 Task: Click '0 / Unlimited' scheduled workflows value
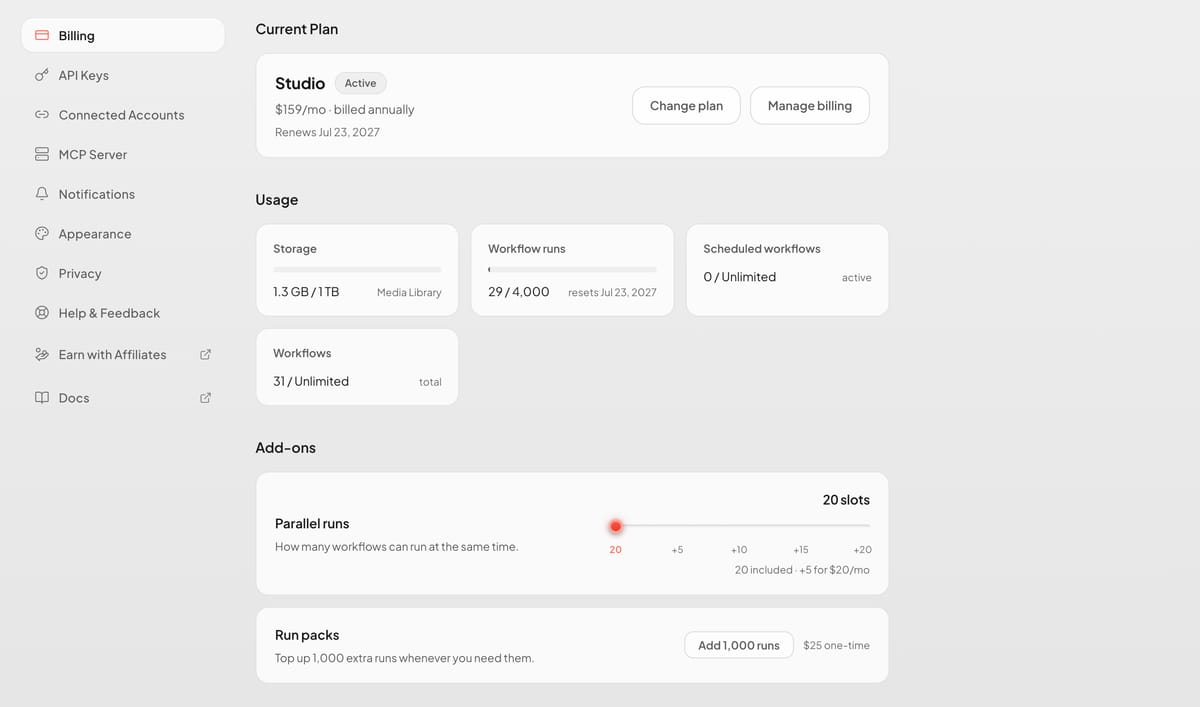click(740, 277)
